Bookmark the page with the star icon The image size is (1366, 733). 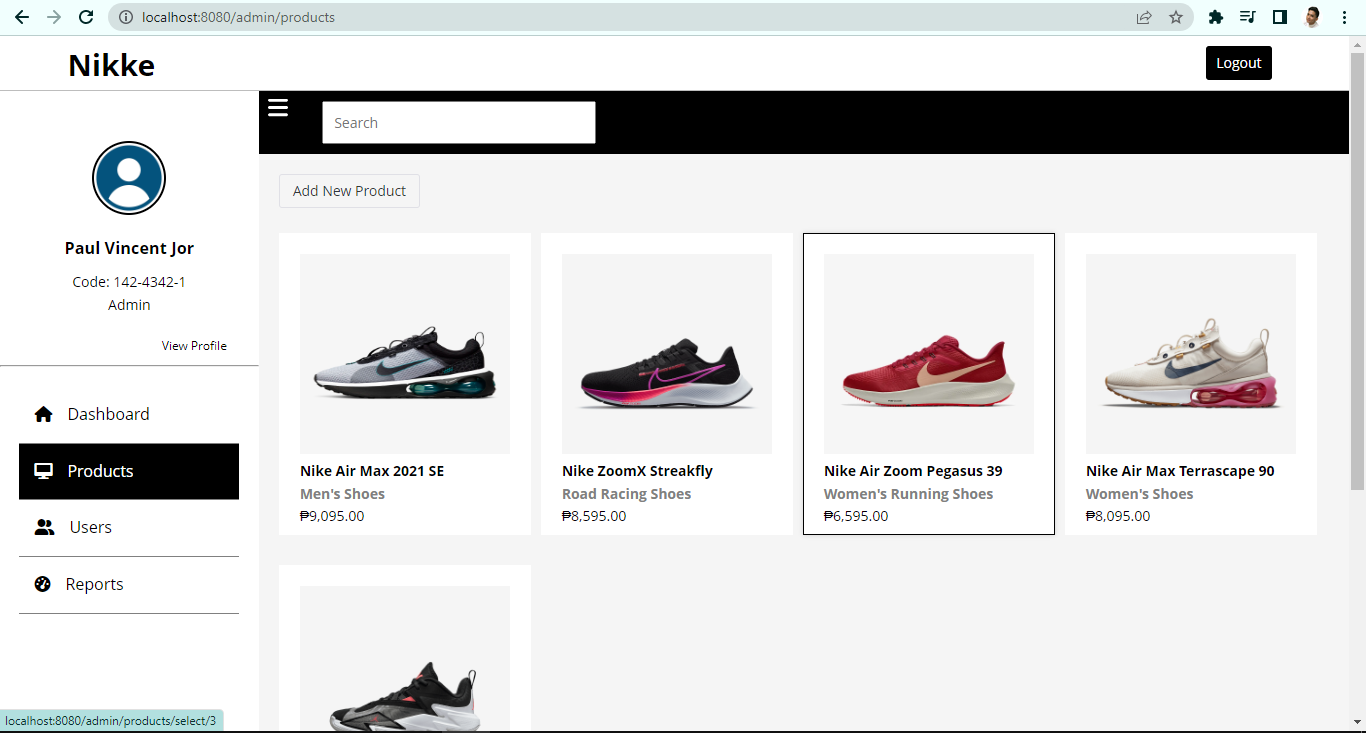[x=1177, y=17]
